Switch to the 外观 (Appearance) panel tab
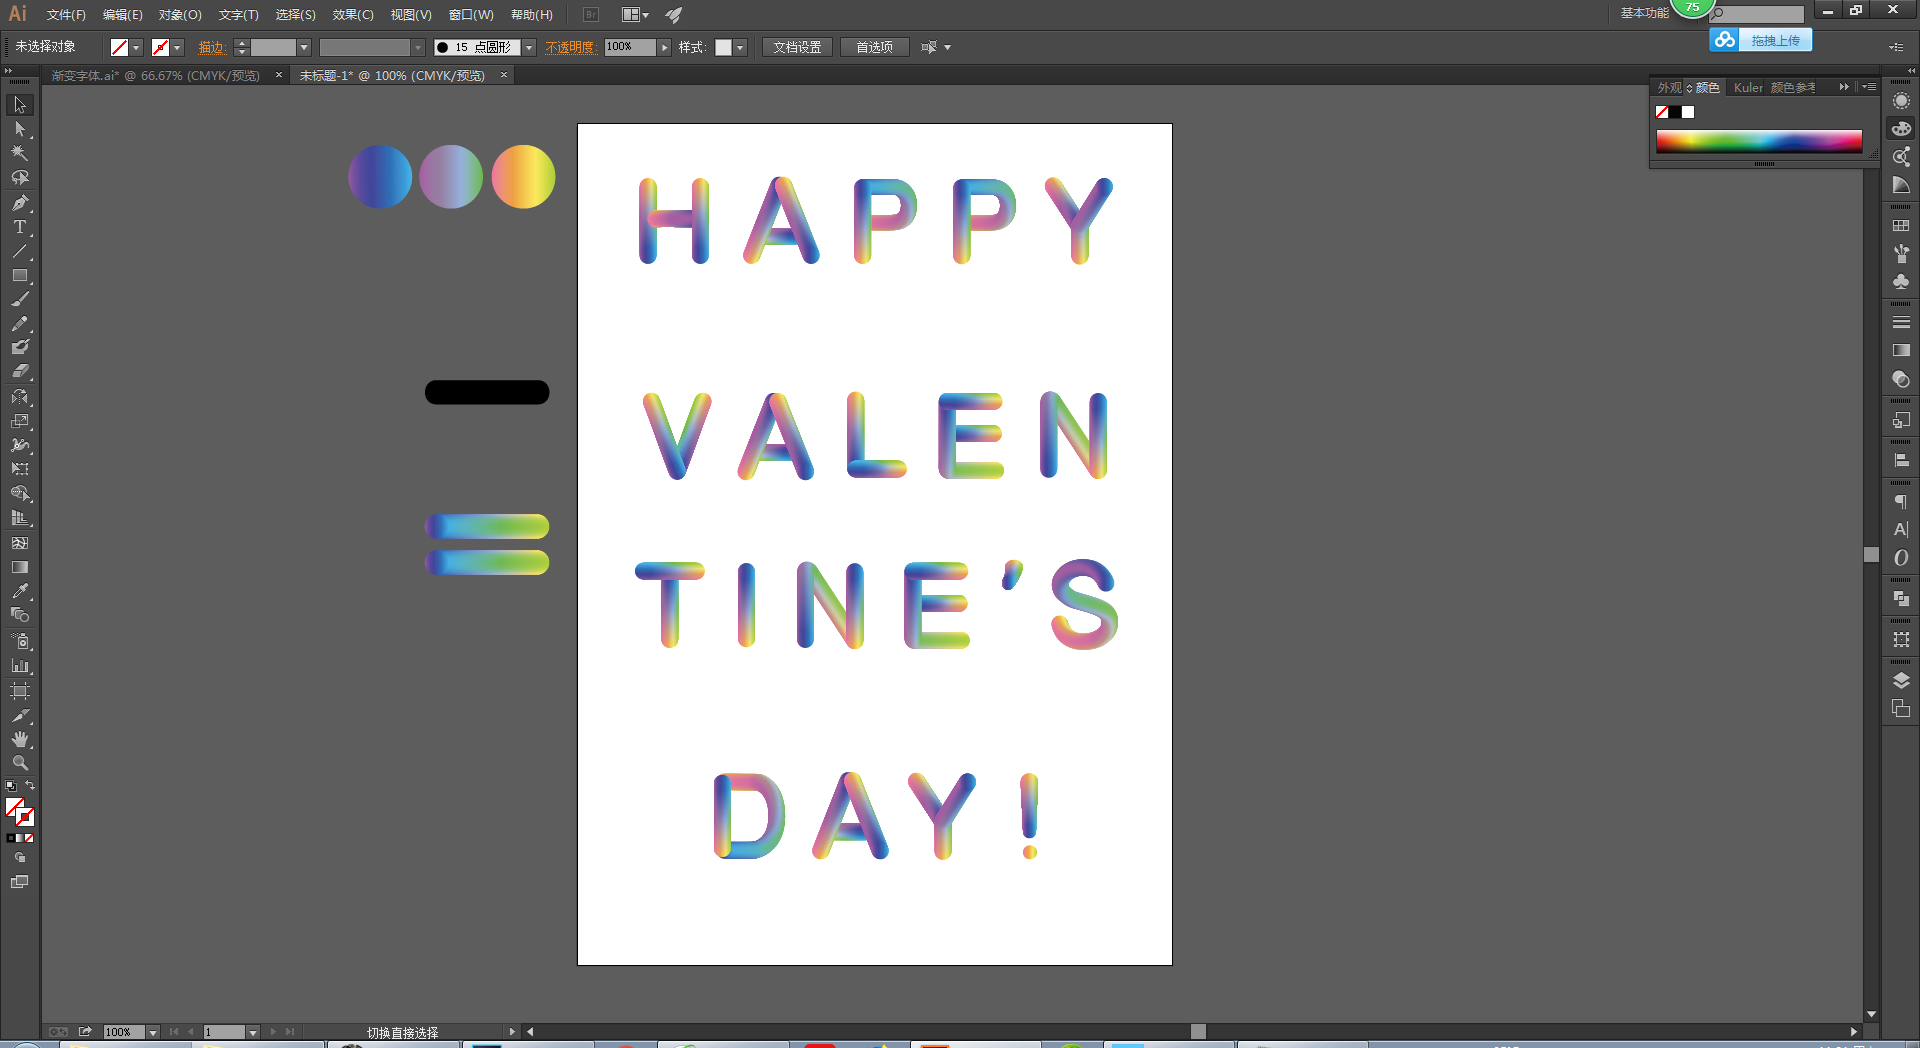Screen dimensions: 1920x1048 click(1669, 88)
